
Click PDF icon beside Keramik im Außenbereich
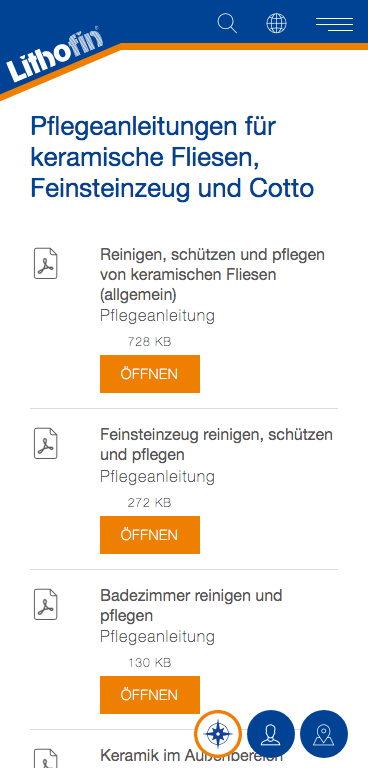click(46, 758)
